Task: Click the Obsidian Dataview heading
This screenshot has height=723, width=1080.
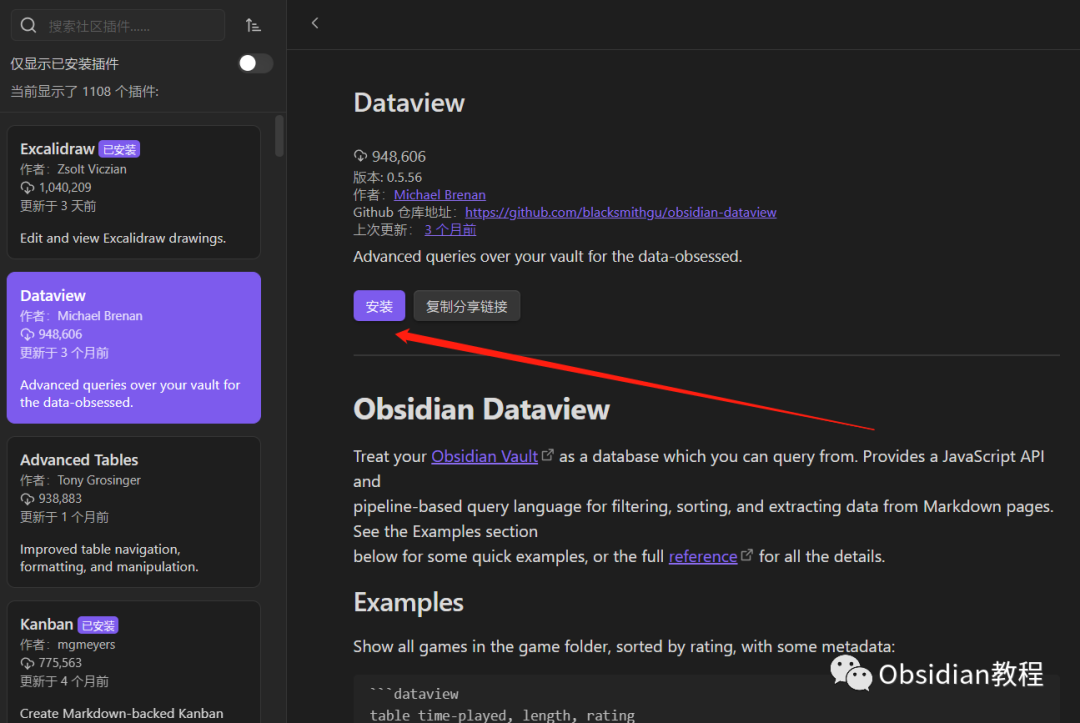Action: click(481, 409)
